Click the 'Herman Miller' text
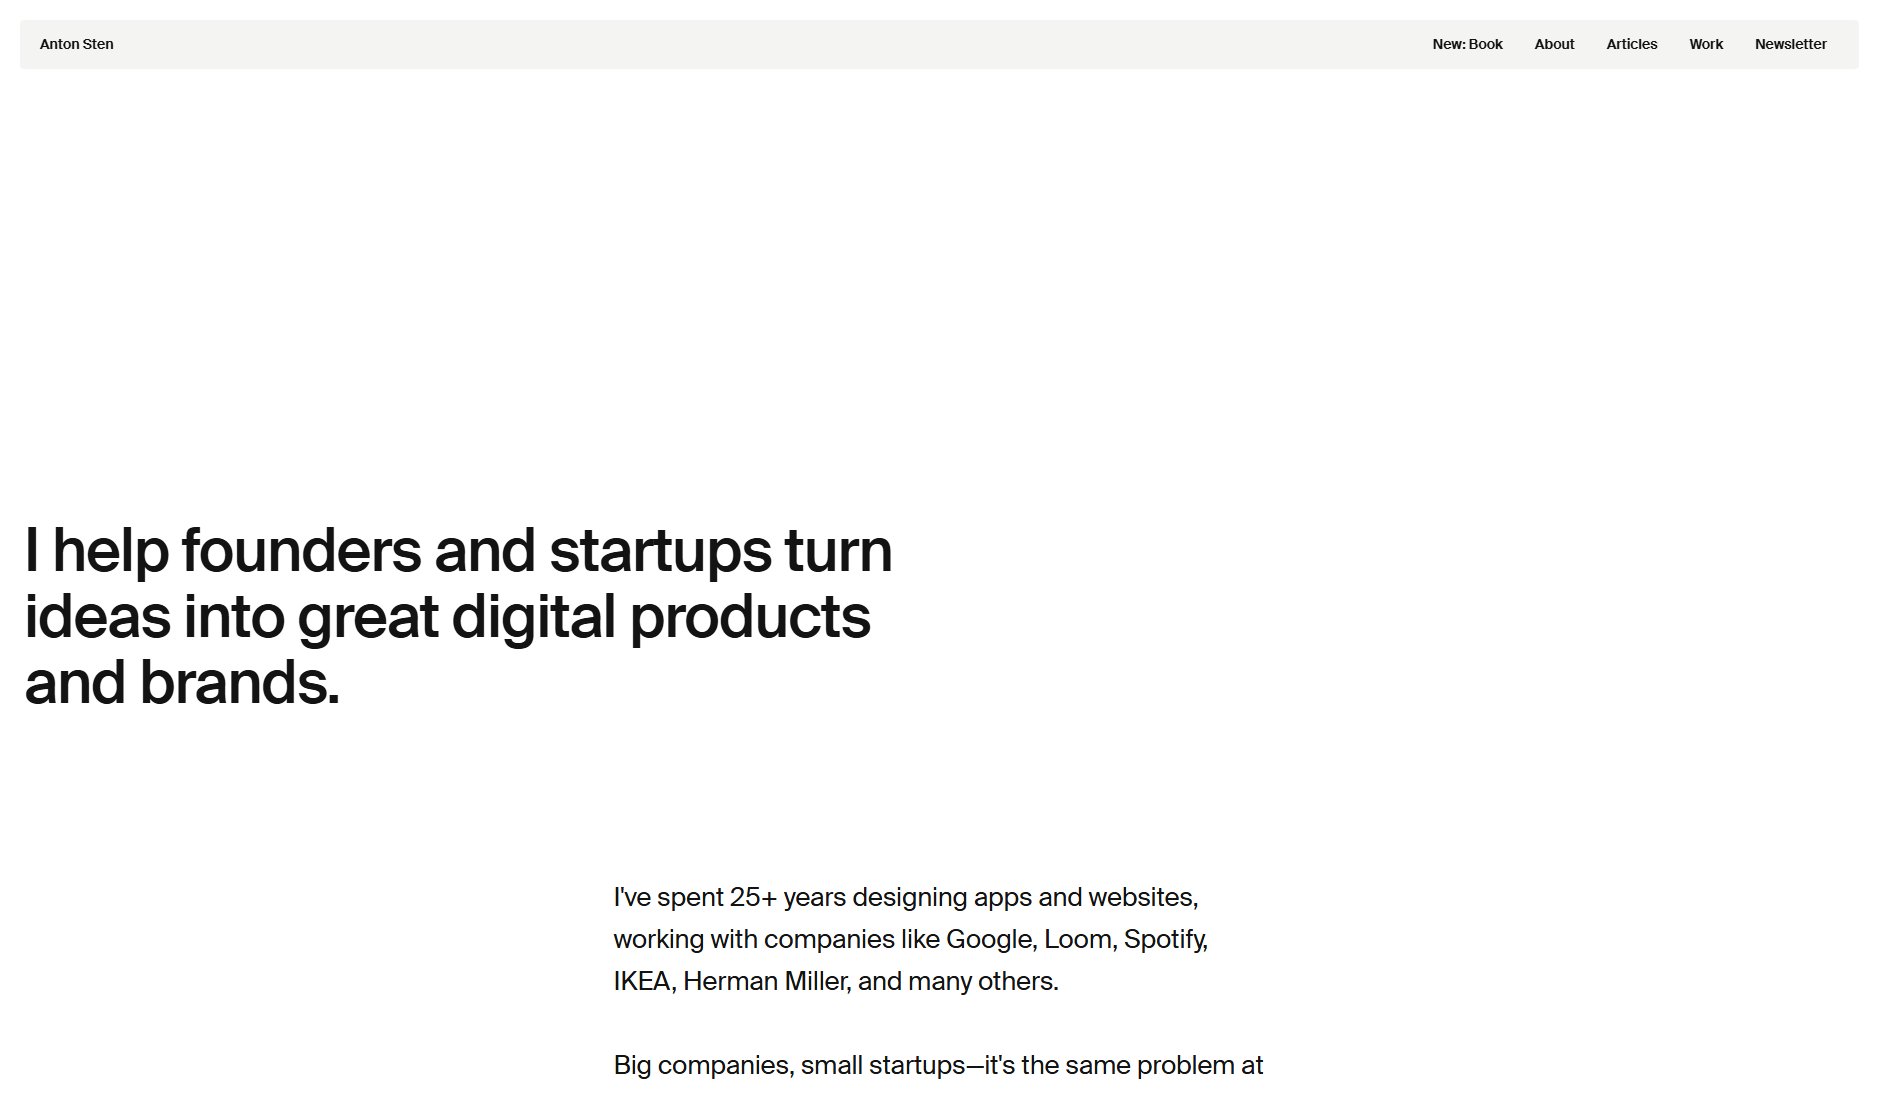Image resolution: width=1879 pixels, height=1095 pixels. click(x=766, y=981)
